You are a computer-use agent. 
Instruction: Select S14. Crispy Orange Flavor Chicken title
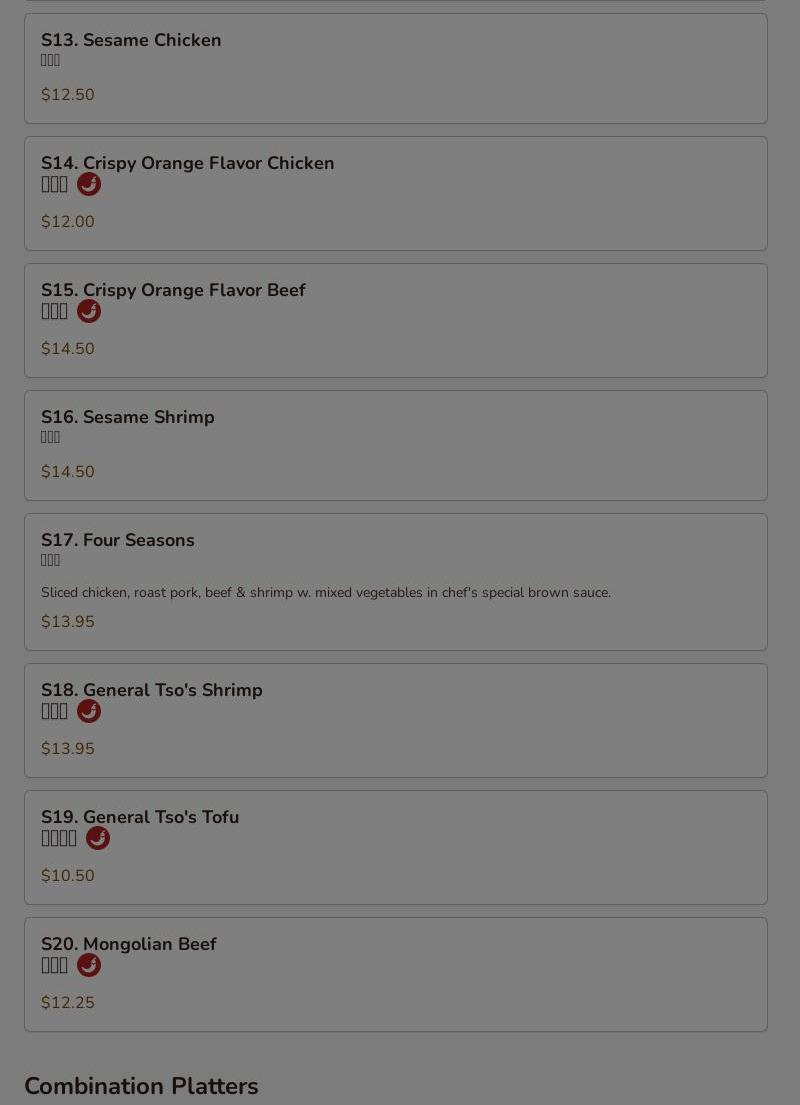coord(187,163)
